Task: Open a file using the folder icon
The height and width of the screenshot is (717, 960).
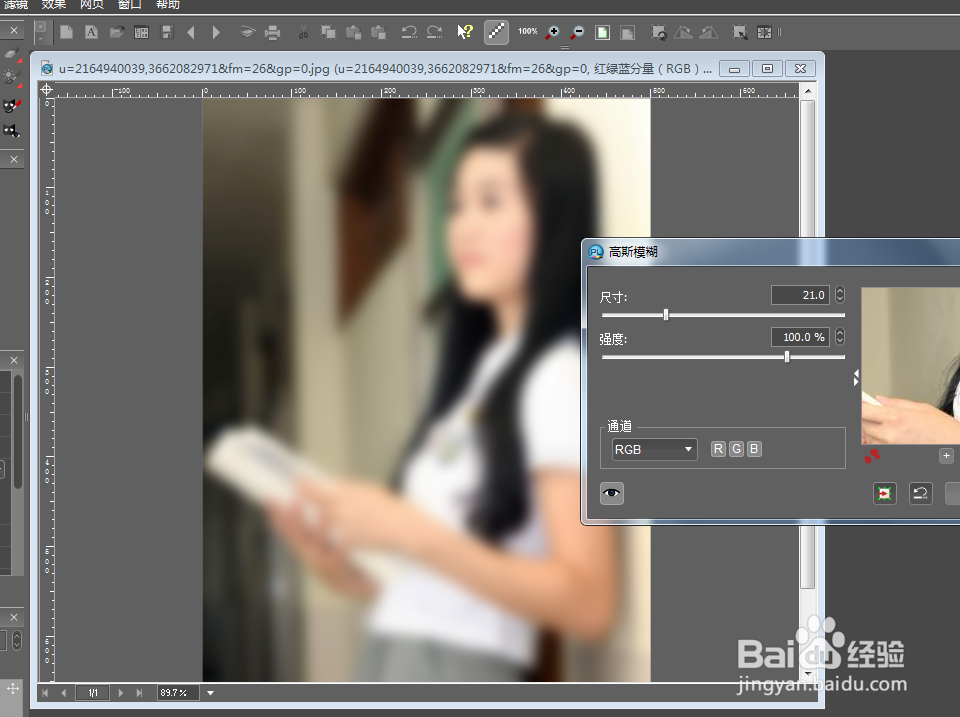Action: (x=116, y=32)
